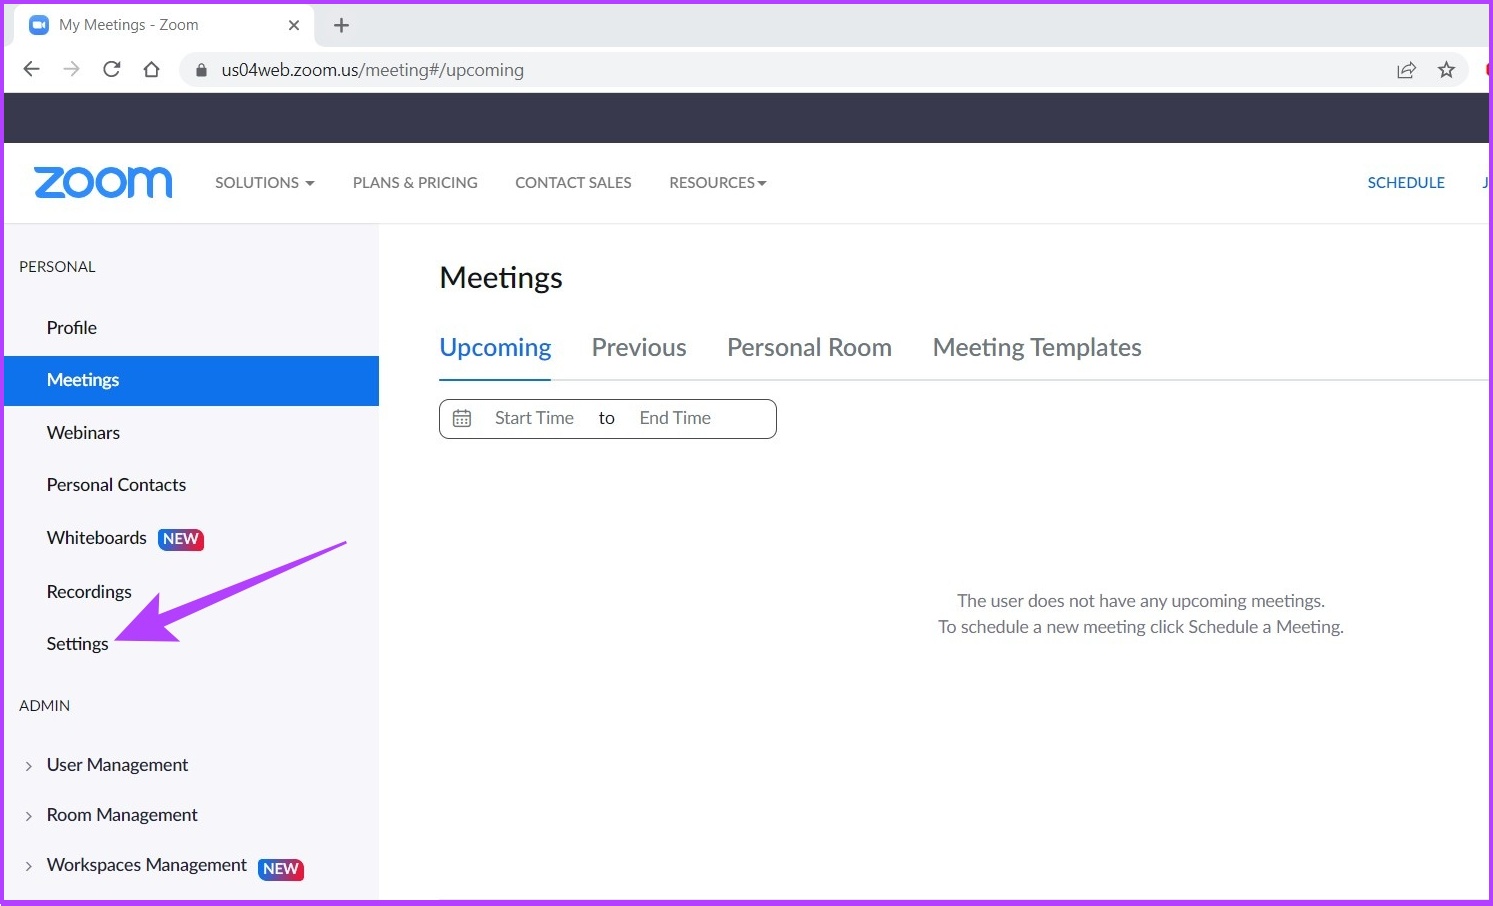The image size is (1493, 906).
Task: Close the My Meetings - Zoom tab
Action: (294, 25)
